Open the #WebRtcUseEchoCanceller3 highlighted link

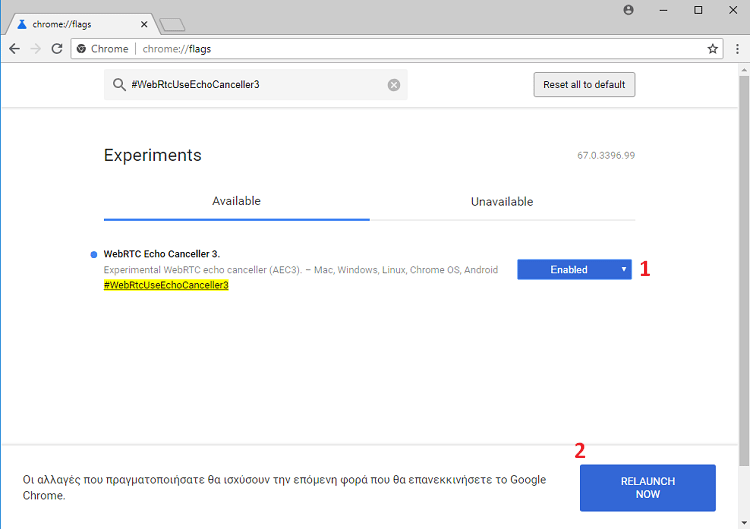point(166,285)
